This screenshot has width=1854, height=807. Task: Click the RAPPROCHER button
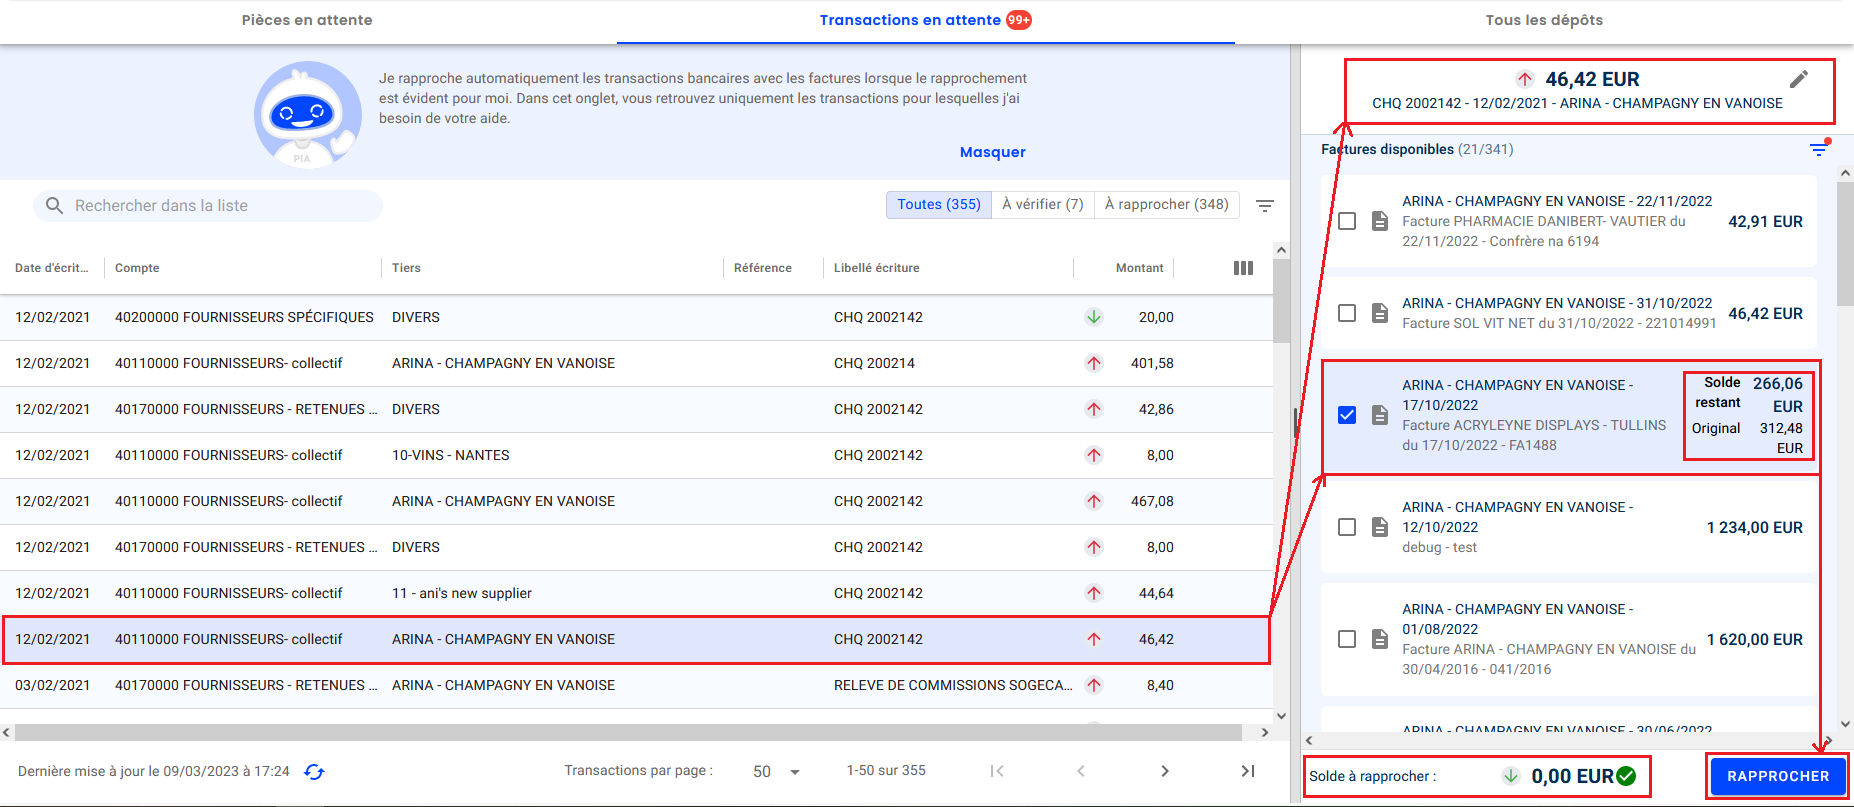[x=1778, y=776]
